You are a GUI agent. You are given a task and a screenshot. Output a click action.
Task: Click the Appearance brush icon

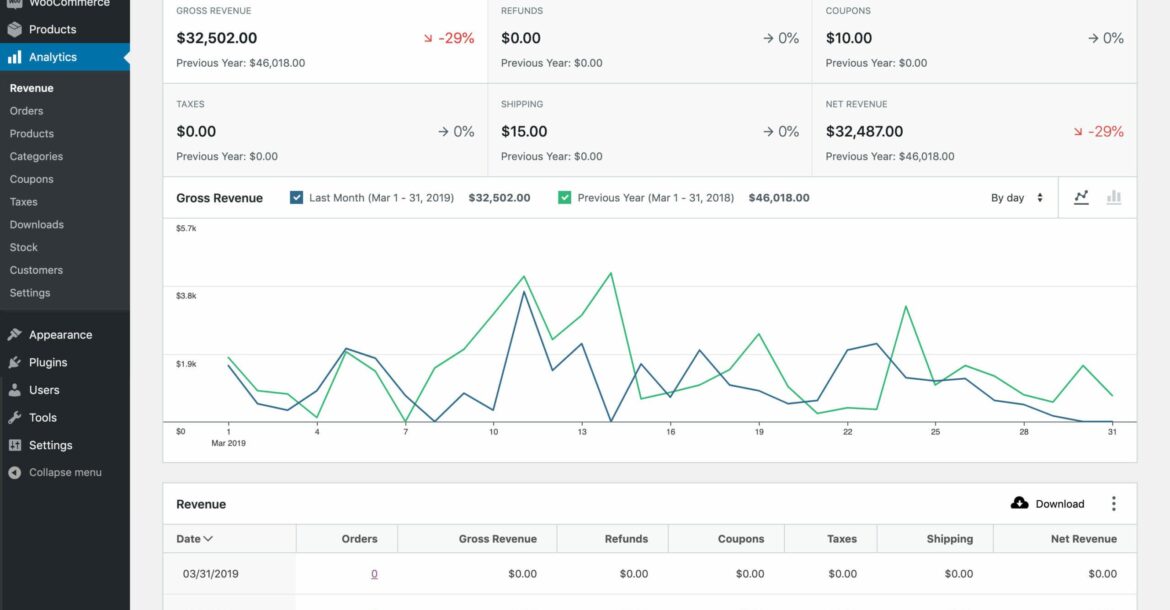coord(14,334)
